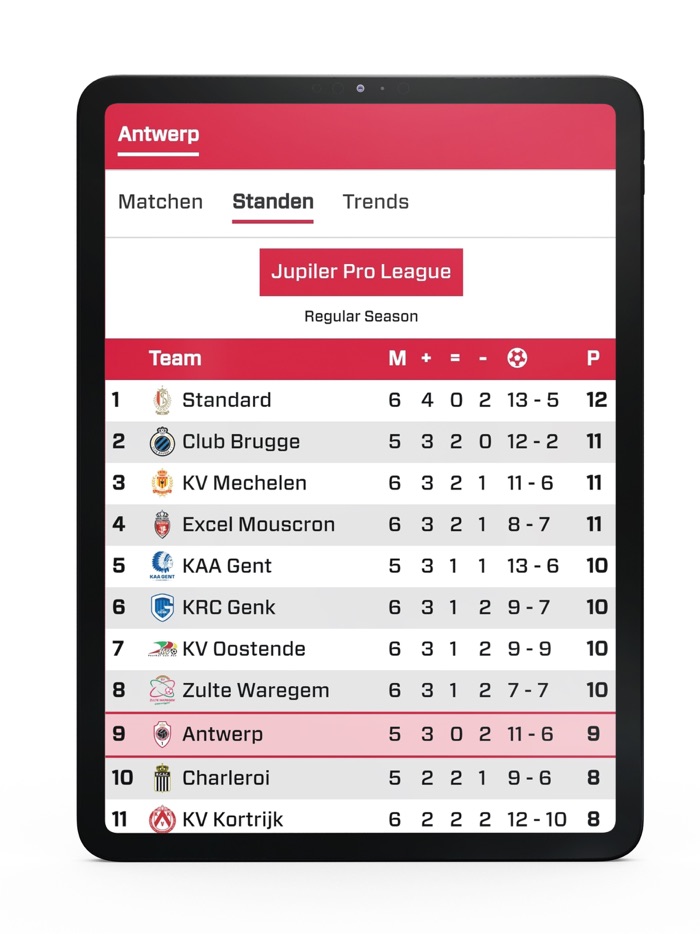Tap the KV Mechelen crest icon
700x934 pixels.
(x=162, y=483)
